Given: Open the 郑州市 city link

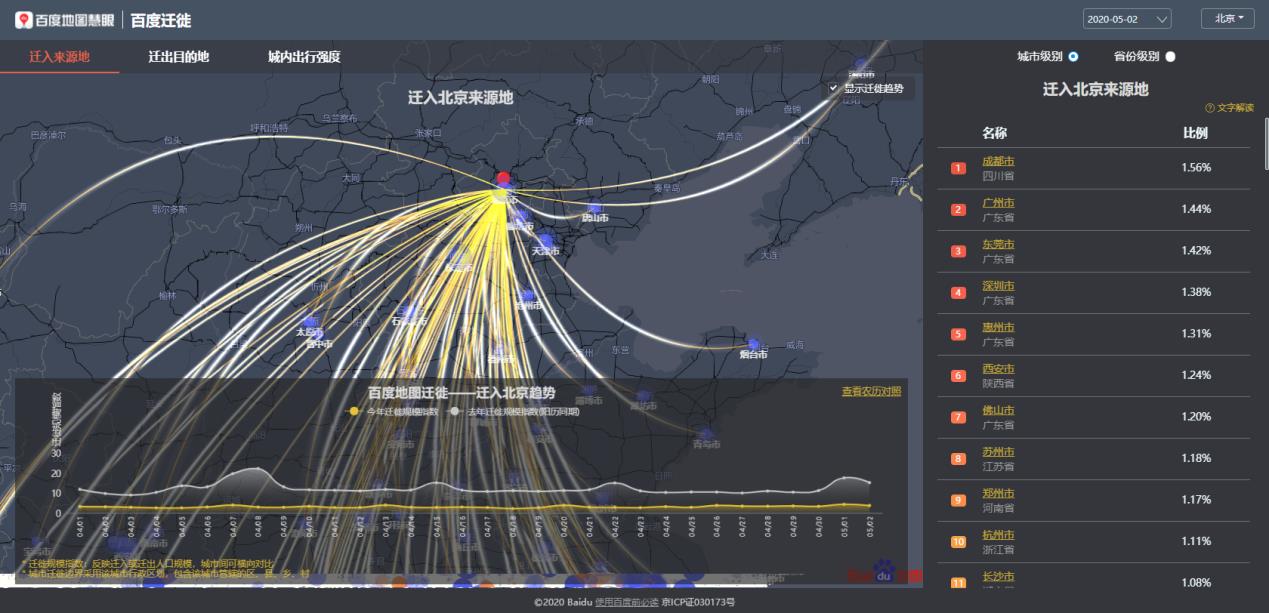Looking at the screenshot, I should coord(998,493).
